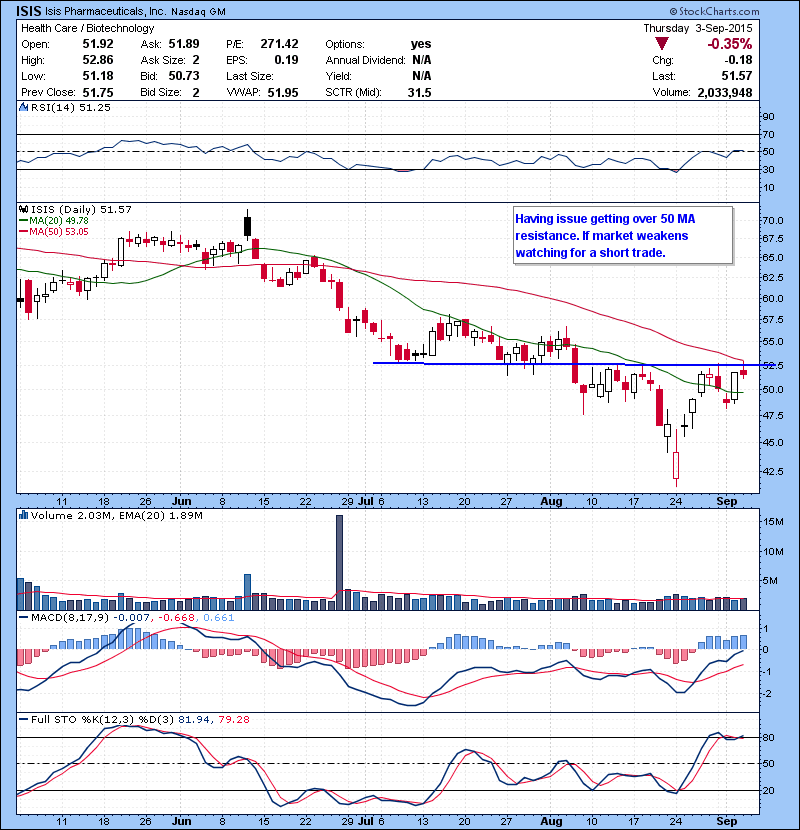Click the stochastic %D value 79.28
The height and width of the screenshot is (830, 800).
[233, 719]
